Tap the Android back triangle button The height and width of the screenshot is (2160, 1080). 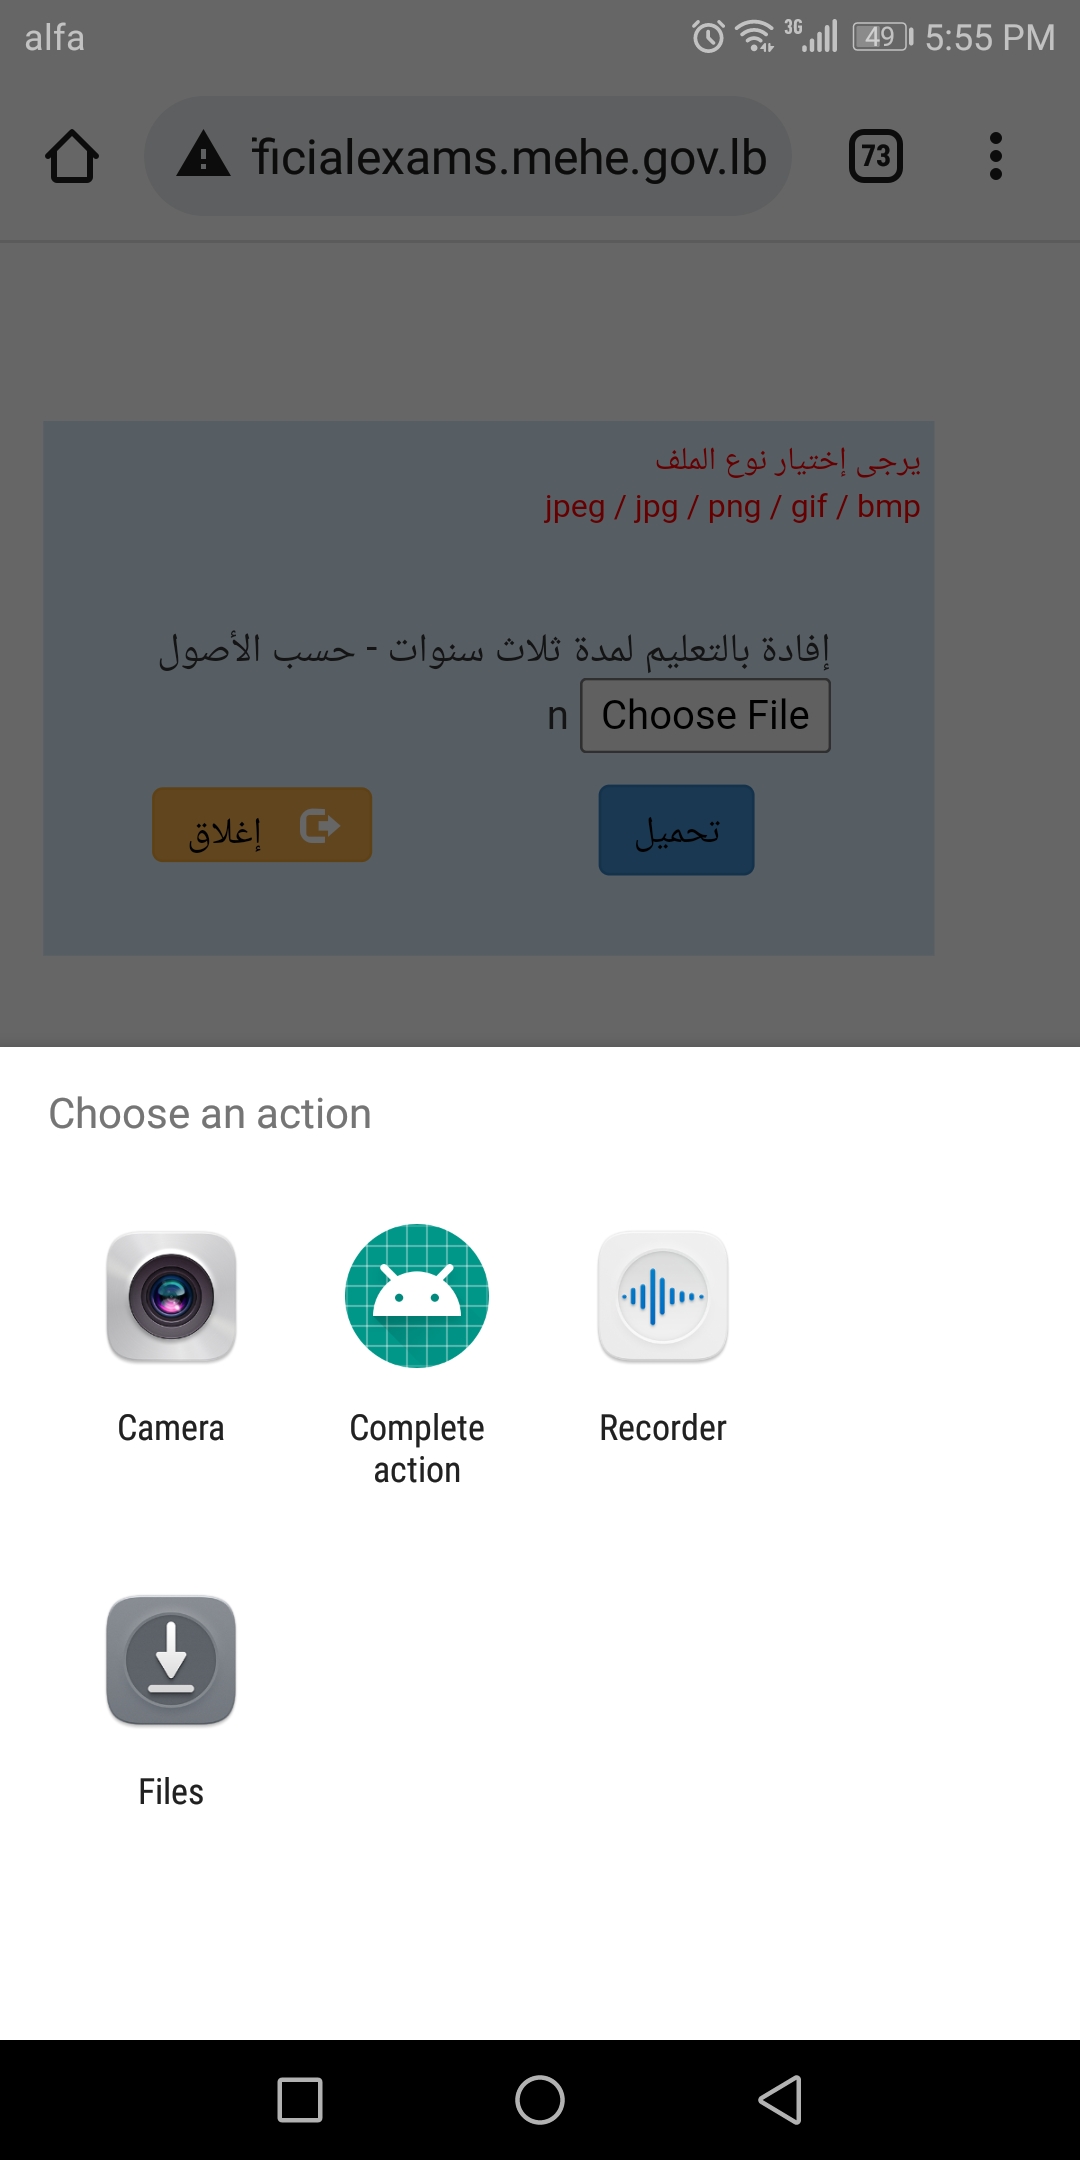click(x=780, y=2099)
